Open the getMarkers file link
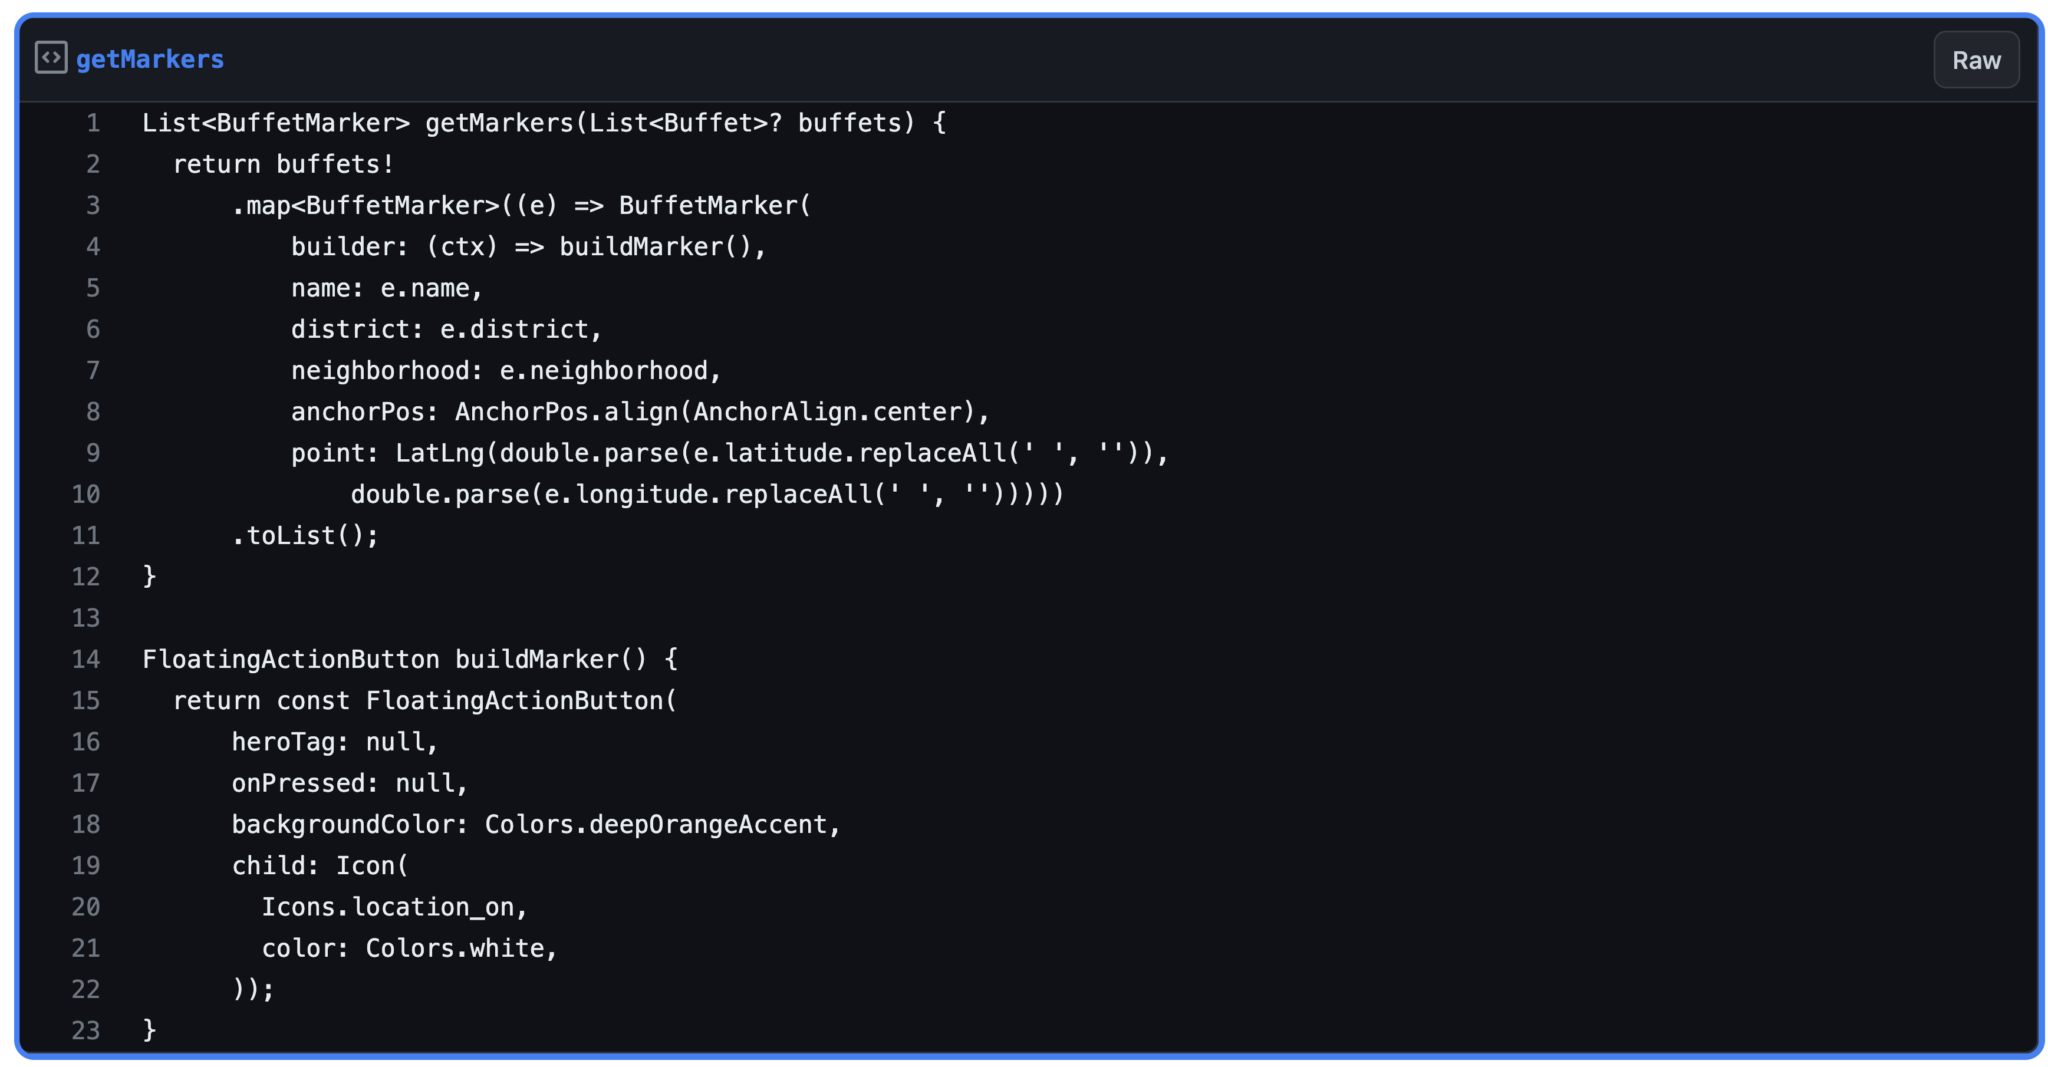The height and width of the screenshot is (1067, 2048). tap(150, 60)
